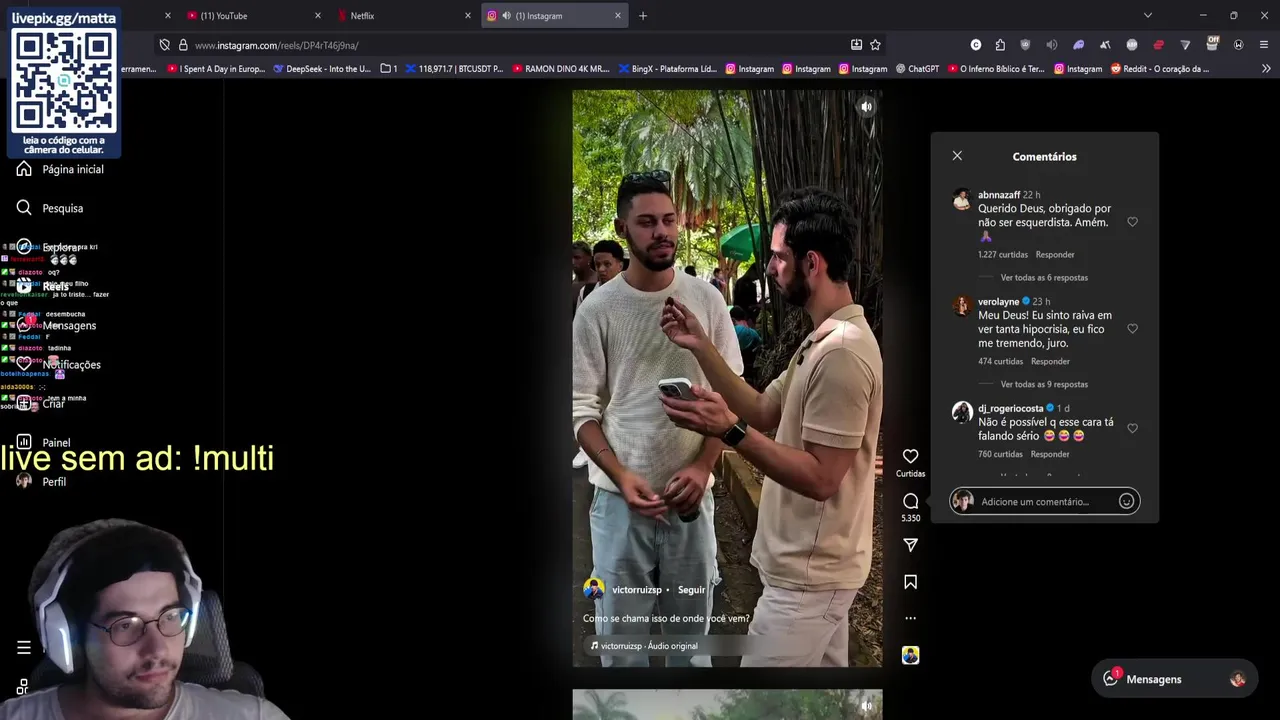Image resolution: width=1280 pixels, height=720 pixels.
Task: Mute the reel audio
Action: pos(866,107)
